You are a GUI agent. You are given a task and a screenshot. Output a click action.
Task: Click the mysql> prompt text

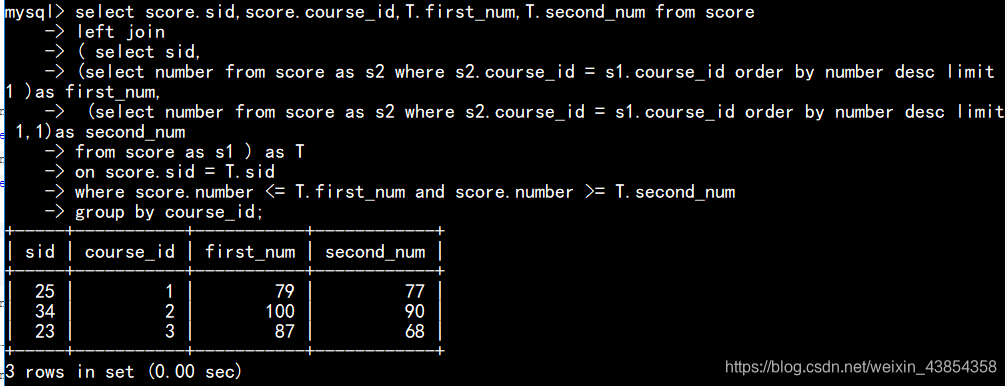[x=35, y=12]
